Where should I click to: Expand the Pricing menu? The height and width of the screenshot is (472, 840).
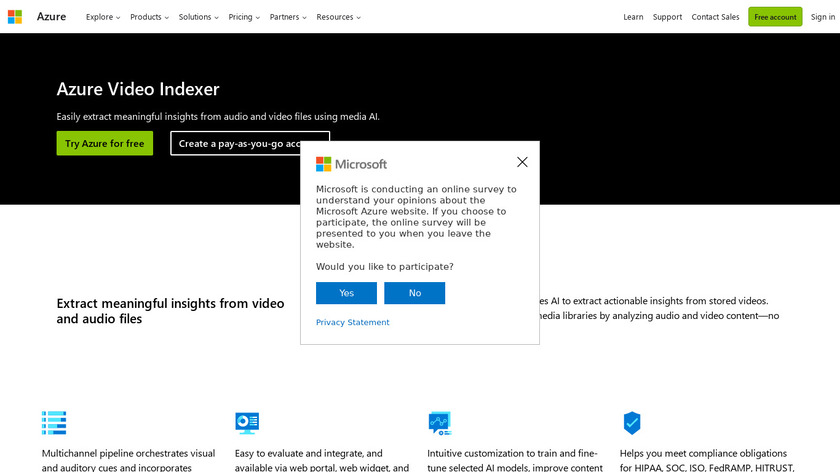point(244,17)
